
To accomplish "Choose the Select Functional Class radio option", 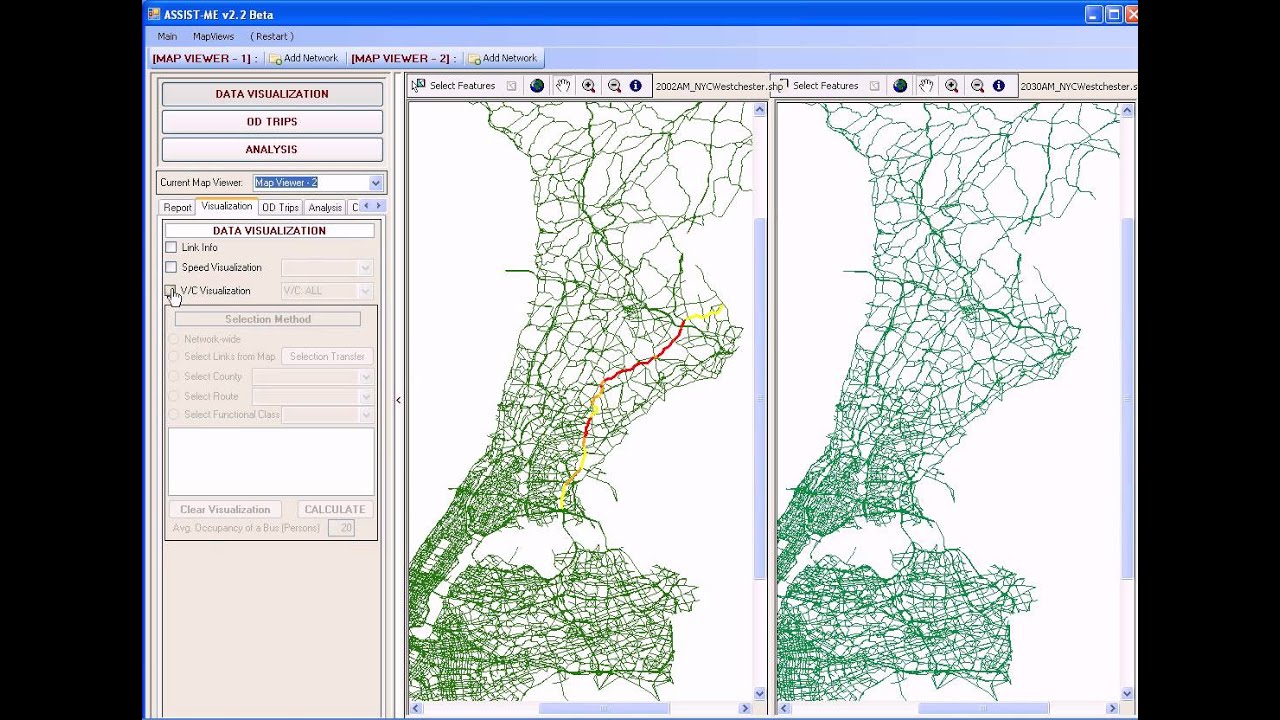I will pyautogui.click(x=174, y=414).
